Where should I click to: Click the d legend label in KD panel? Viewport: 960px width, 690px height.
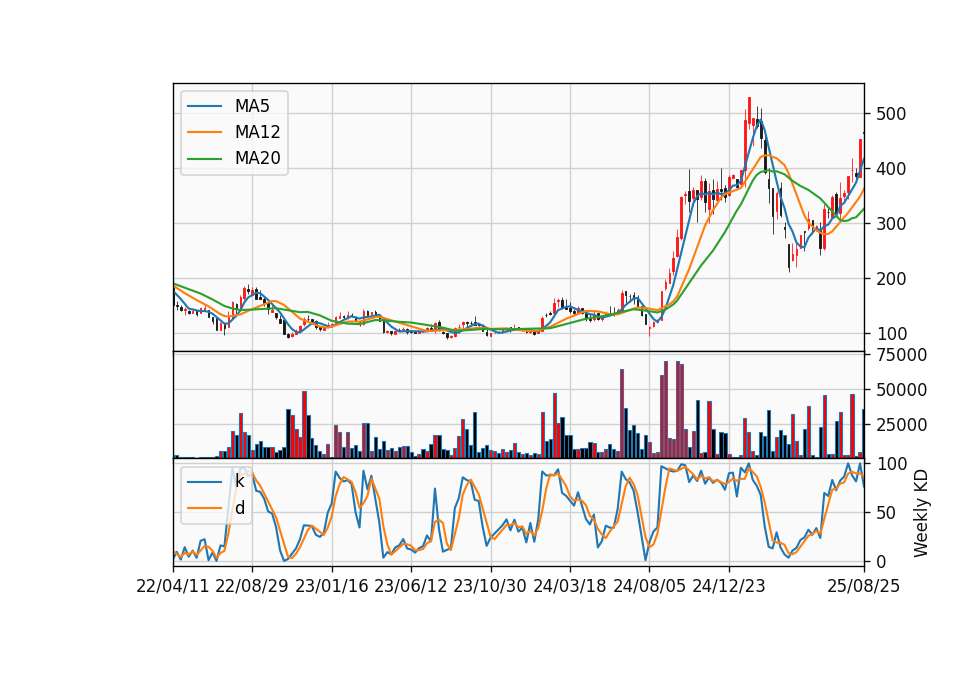(x=240, y=508)
